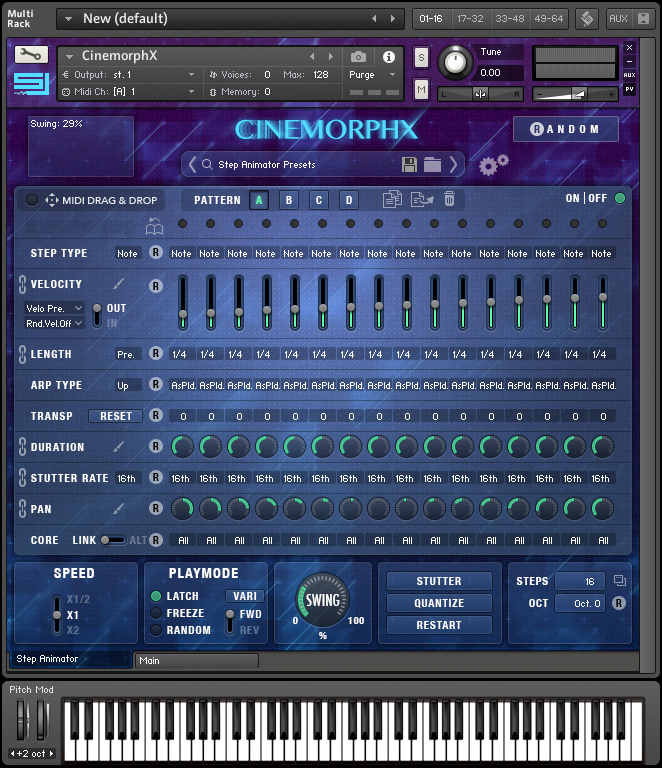Select the FREEZE playmode
662x768 pixels.
[x=156, y=613]
